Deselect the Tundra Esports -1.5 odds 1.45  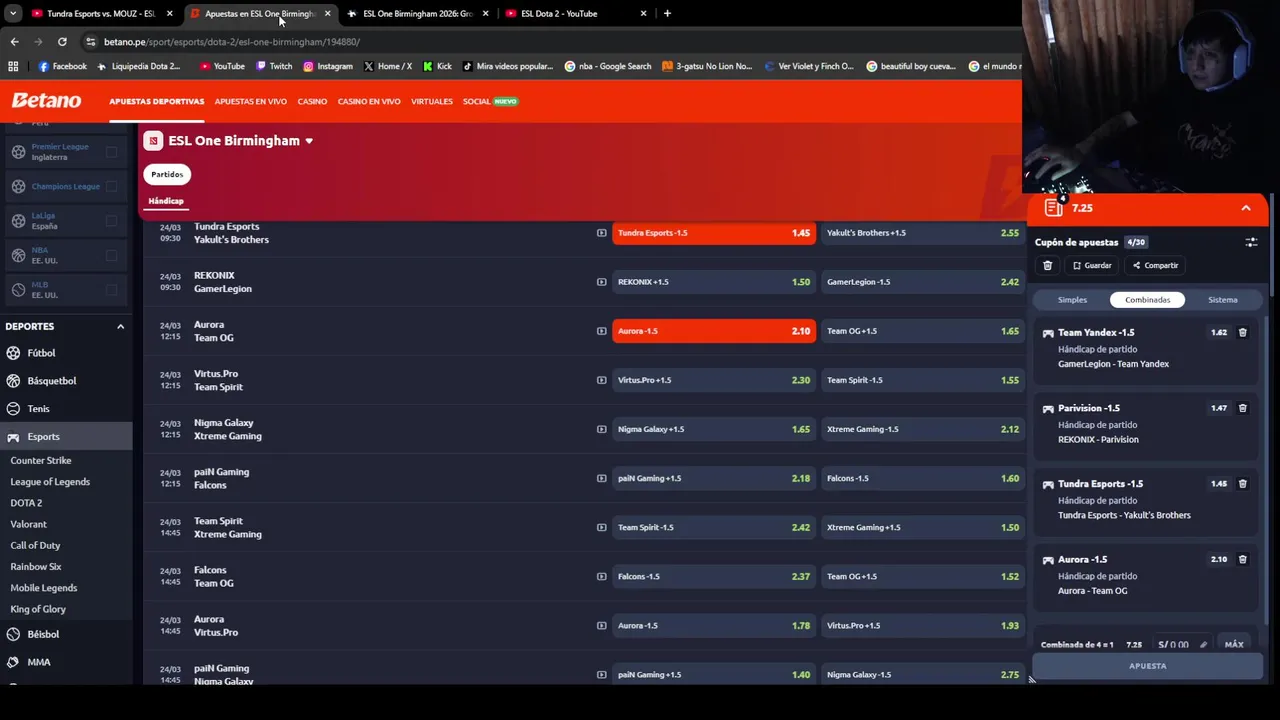pos(714,233)
